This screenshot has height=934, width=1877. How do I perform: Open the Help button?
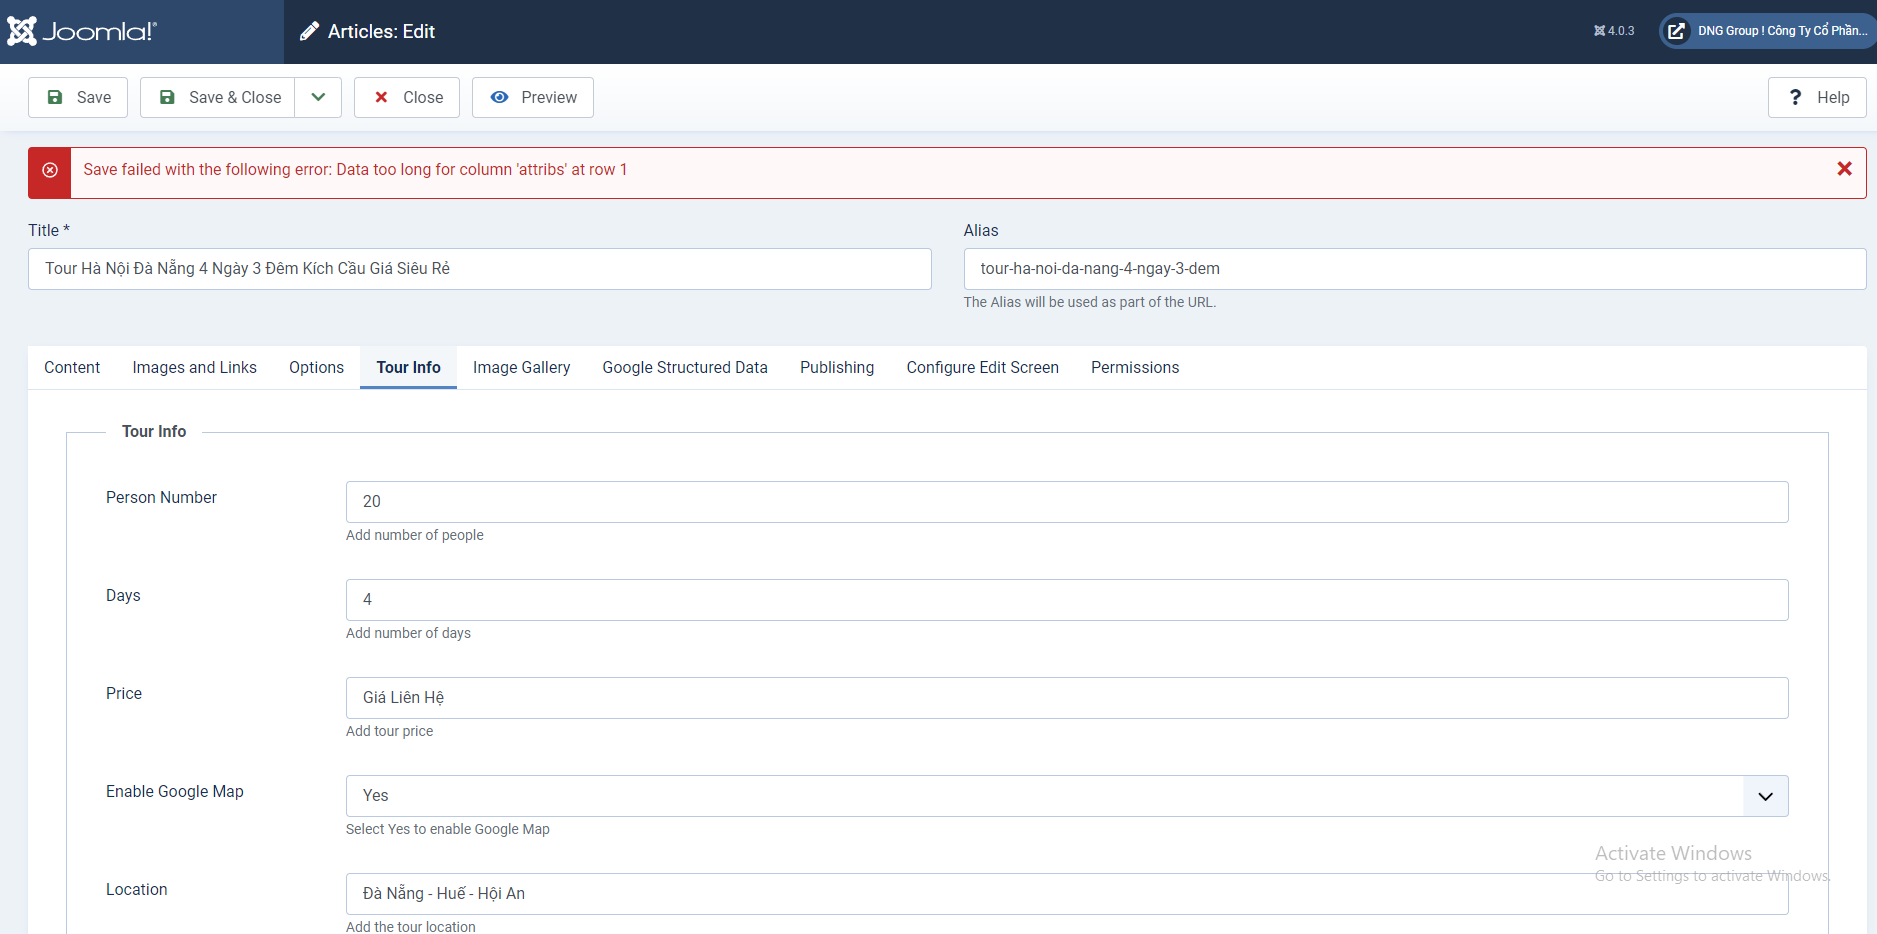[x=1817, y=97]
